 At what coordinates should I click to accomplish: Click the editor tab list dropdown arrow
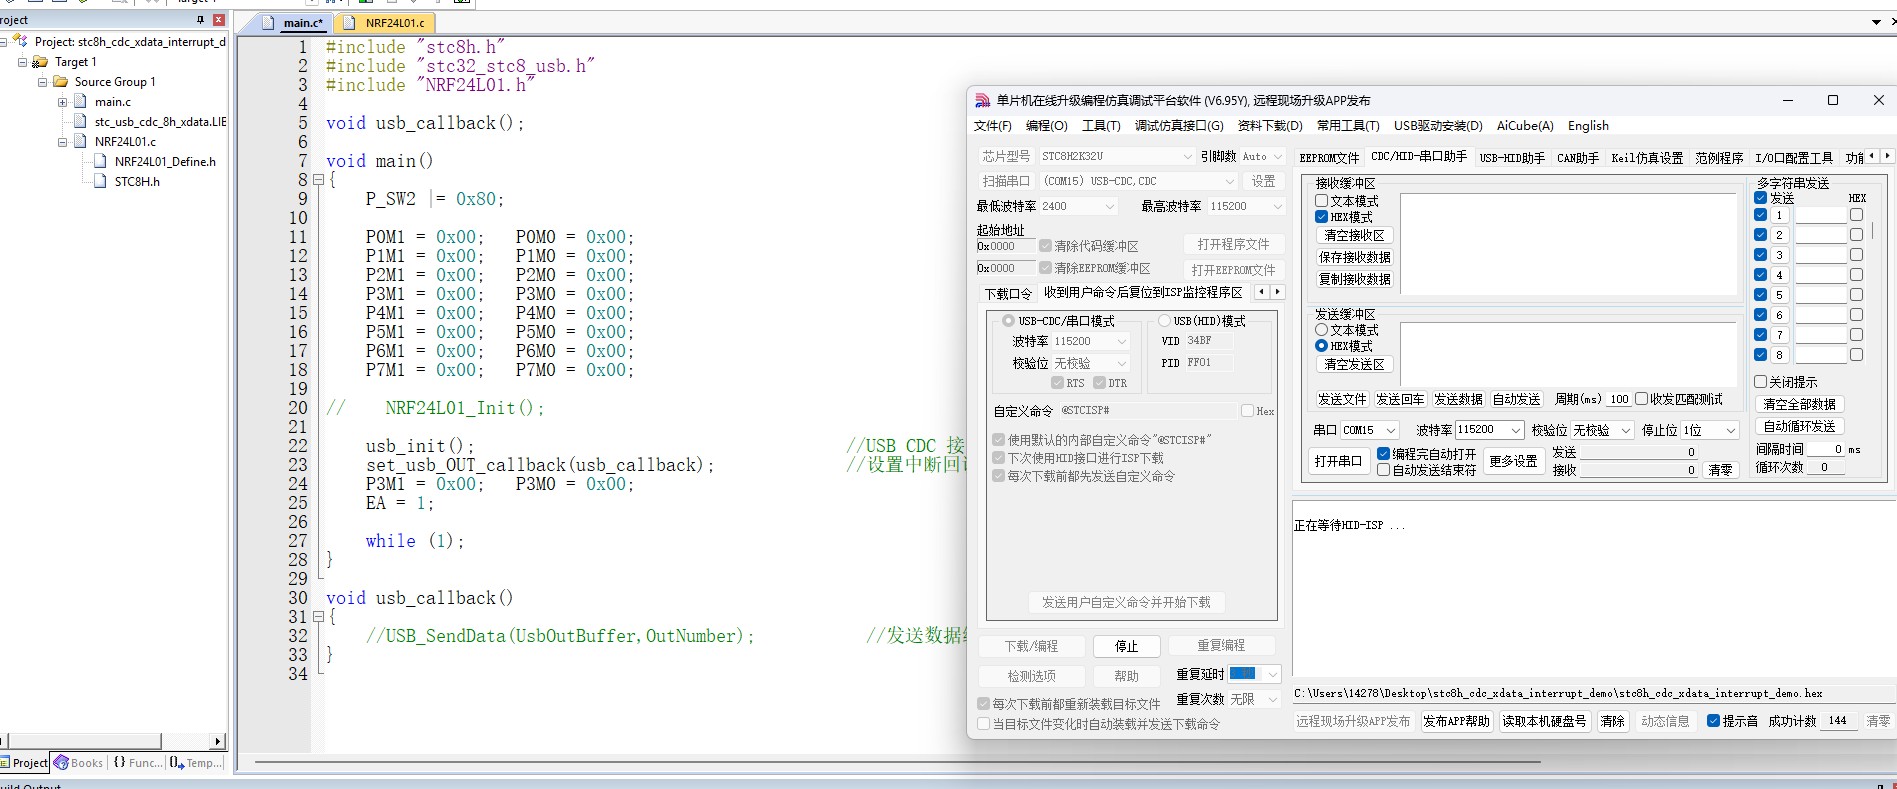(x=1876, y=22)
